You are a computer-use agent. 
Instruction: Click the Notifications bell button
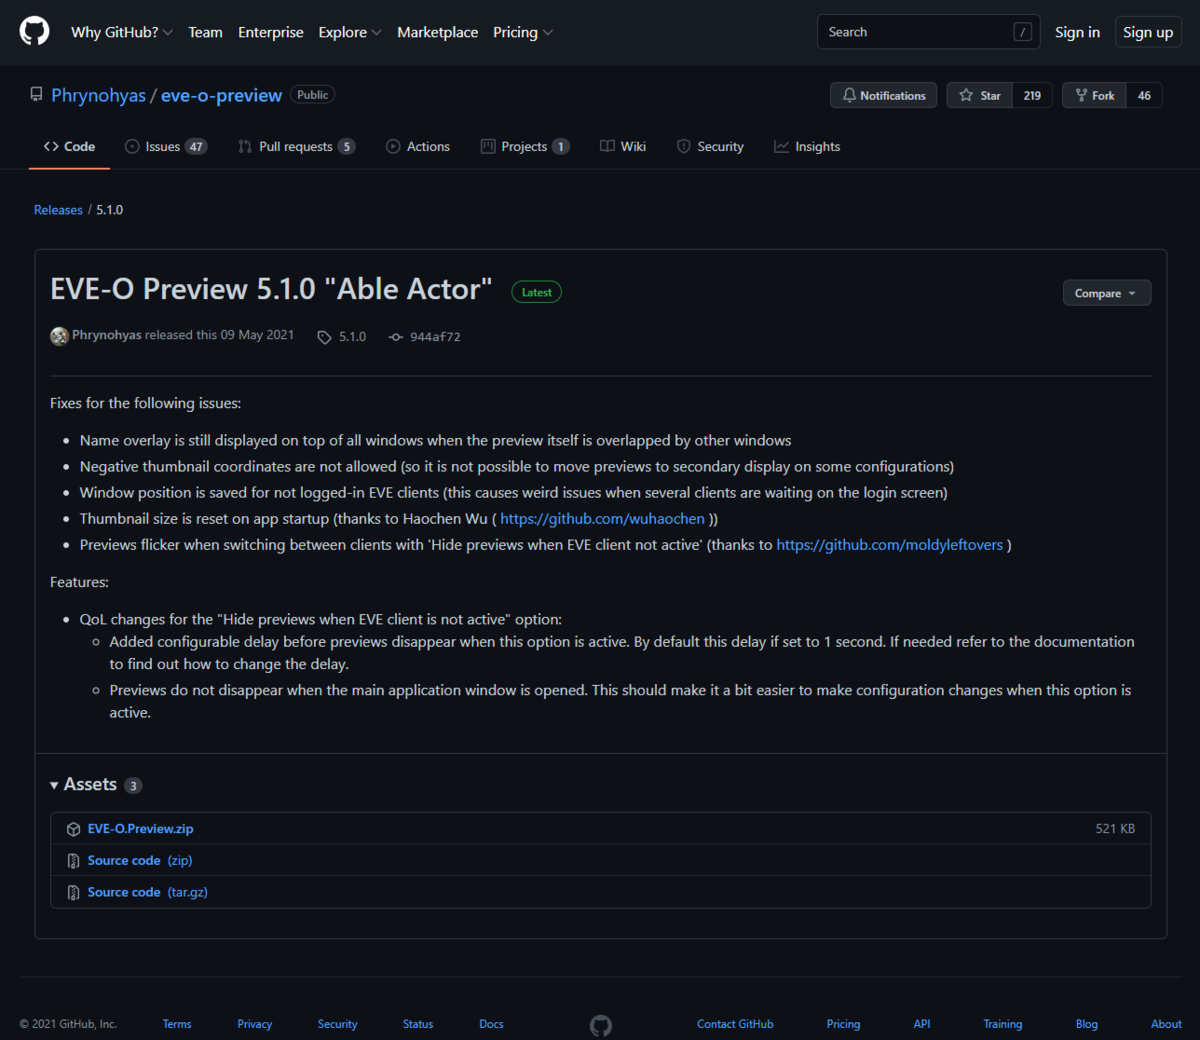point(883,95)
